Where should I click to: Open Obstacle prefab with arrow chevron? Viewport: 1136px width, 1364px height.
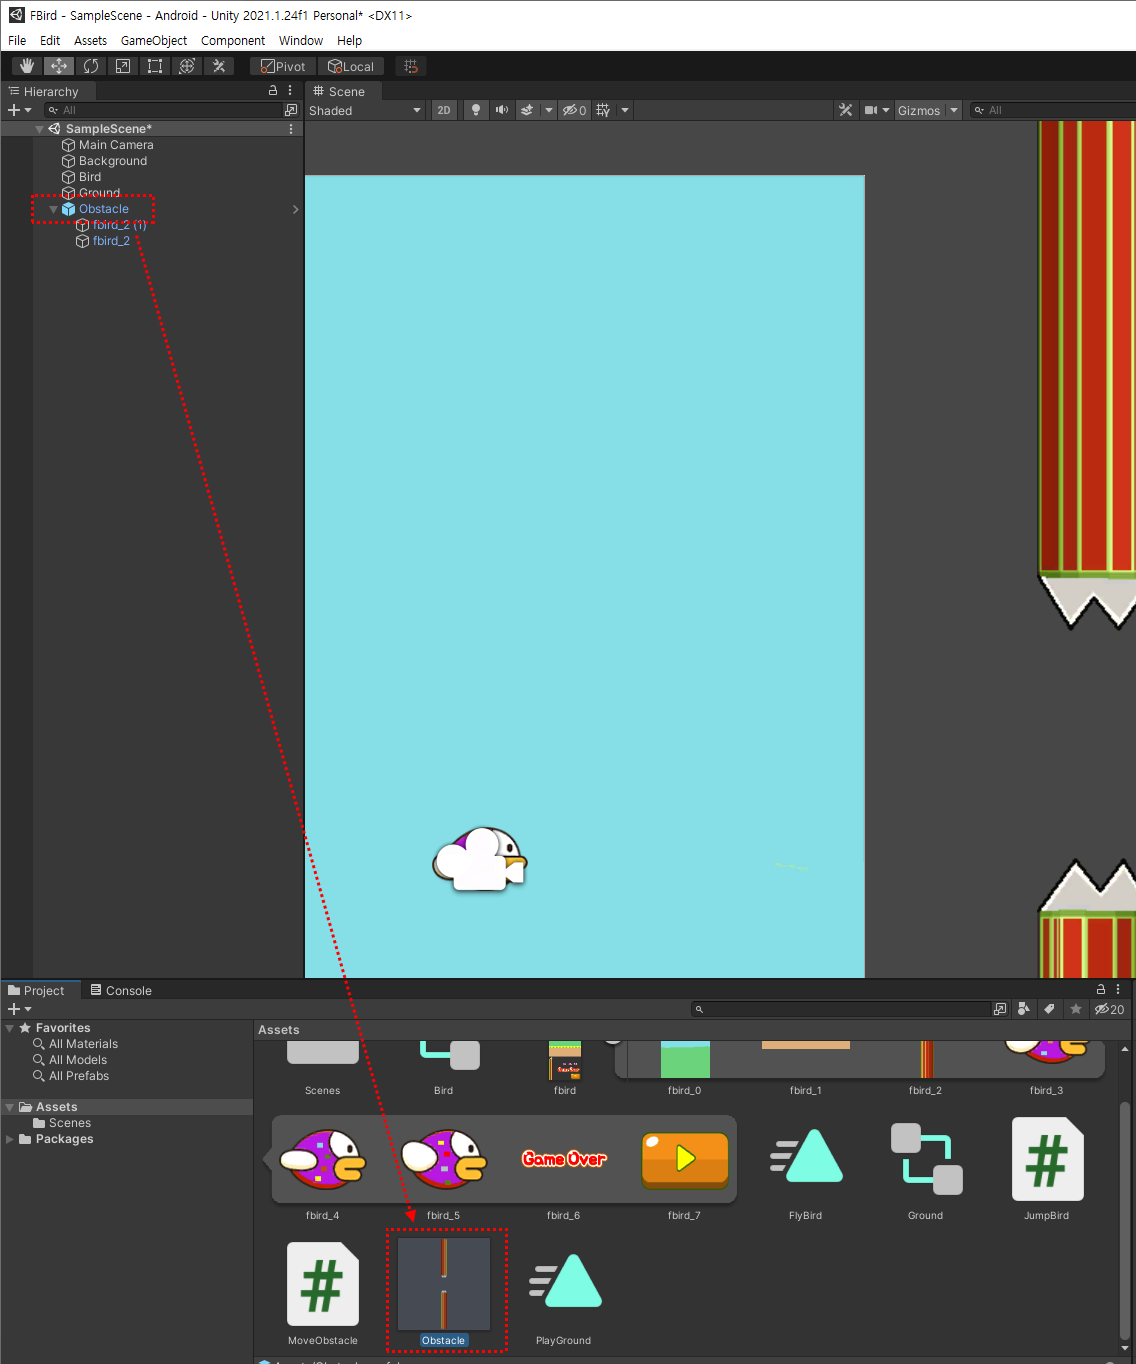(x=295, y=209)
